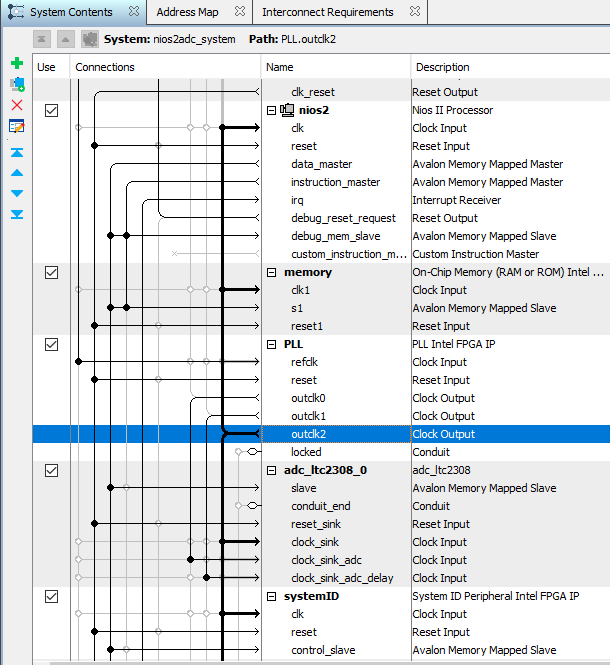
Task: Select the debug_reset_request row
Action: [321, 218]
